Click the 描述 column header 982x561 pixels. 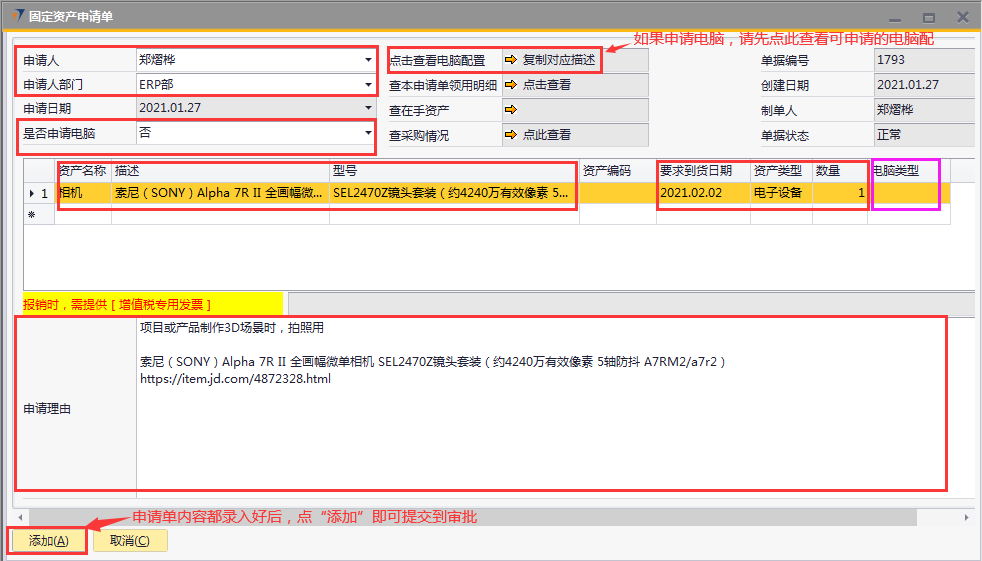[x=220, y=171]
